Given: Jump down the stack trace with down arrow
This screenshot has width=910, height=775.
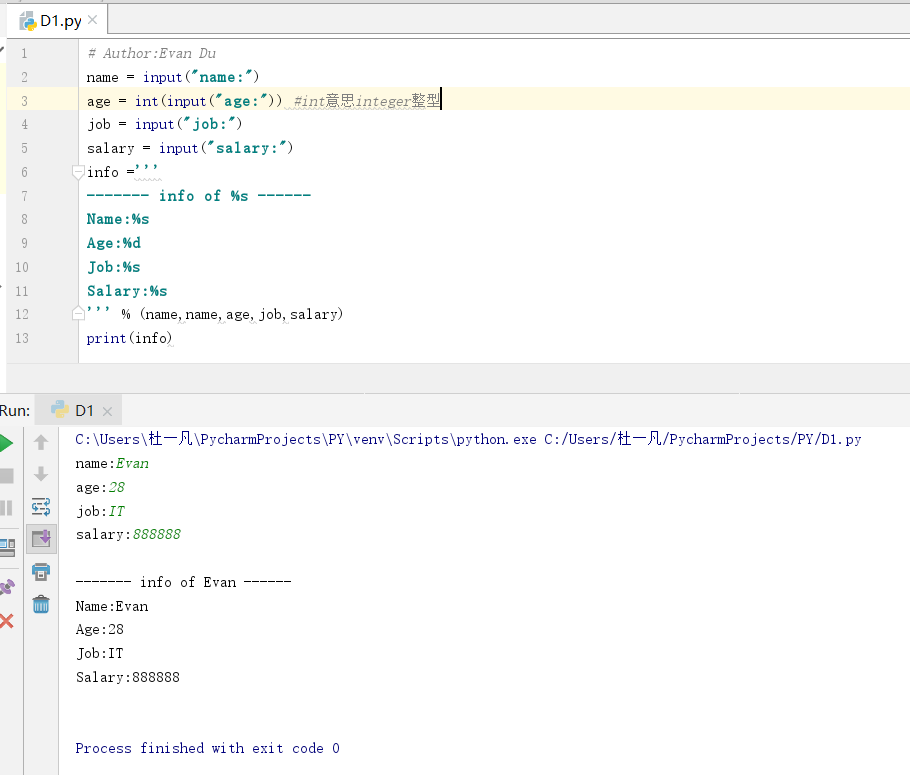Looking at the screenshot, I should point(41,474).
